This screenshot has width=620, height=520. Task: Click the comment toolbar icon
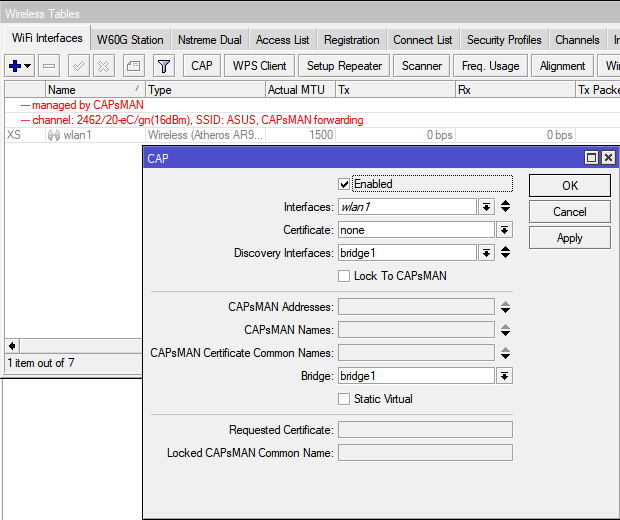[x=133, y=66]
